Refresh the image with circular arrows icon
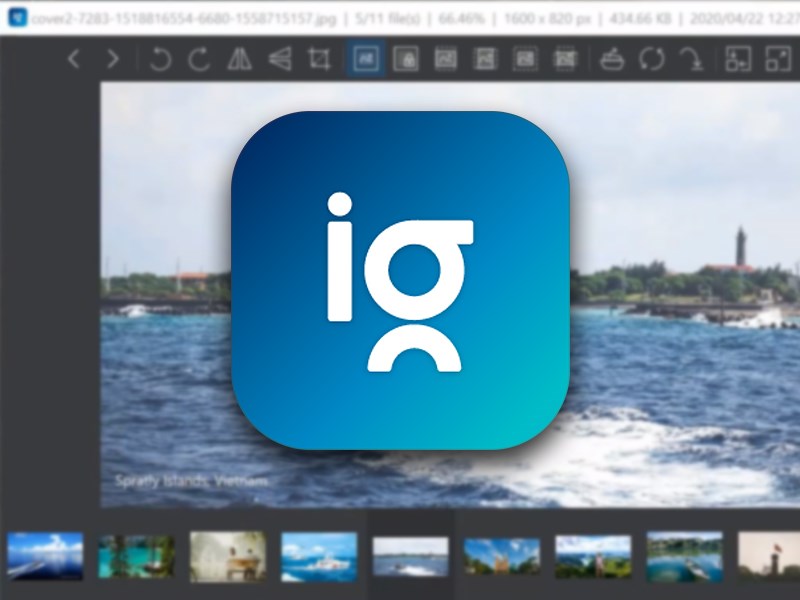The width and height of the screenshot is (800, 600). tap(652, 59)
